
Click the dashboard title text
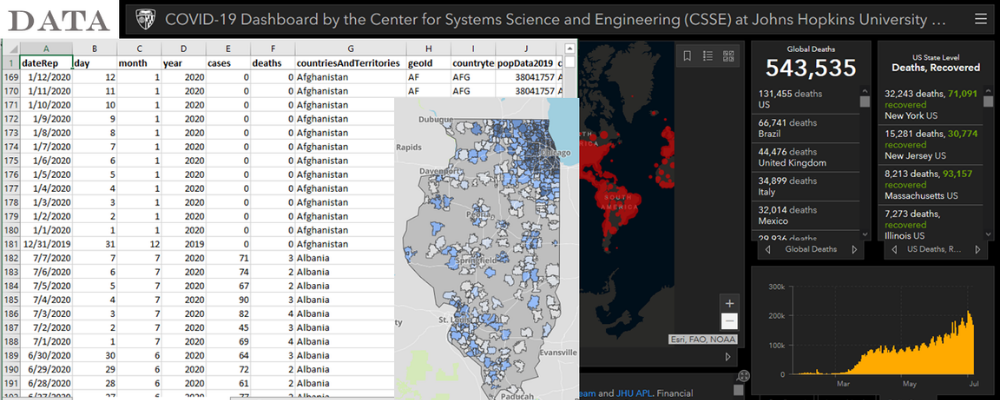coord(555,20)
